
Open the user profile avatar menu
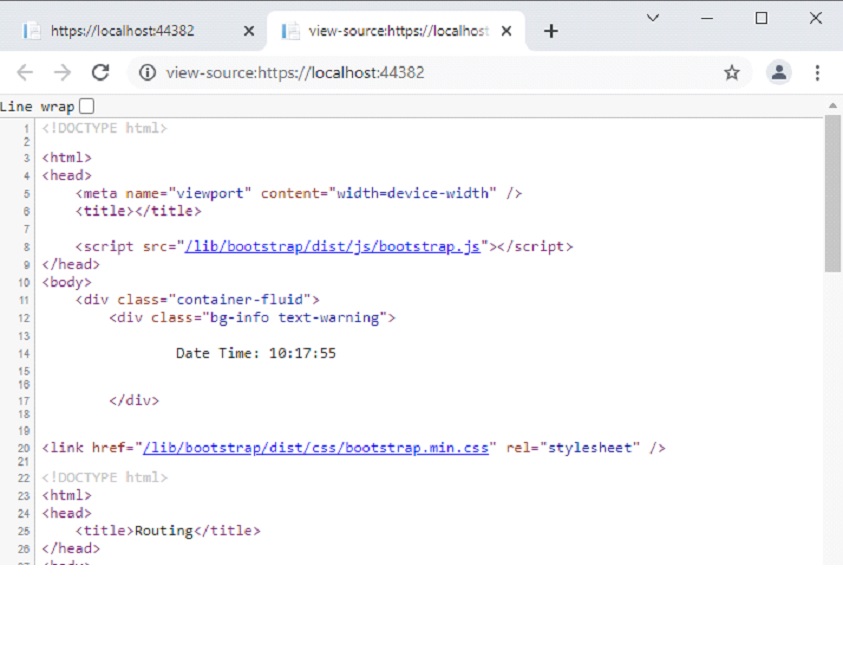[779, 73]
